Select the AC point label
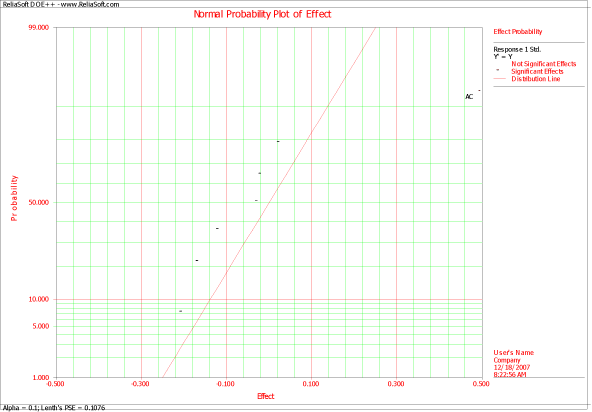Viewport: 592px width, 412px height. coord(469,97)
